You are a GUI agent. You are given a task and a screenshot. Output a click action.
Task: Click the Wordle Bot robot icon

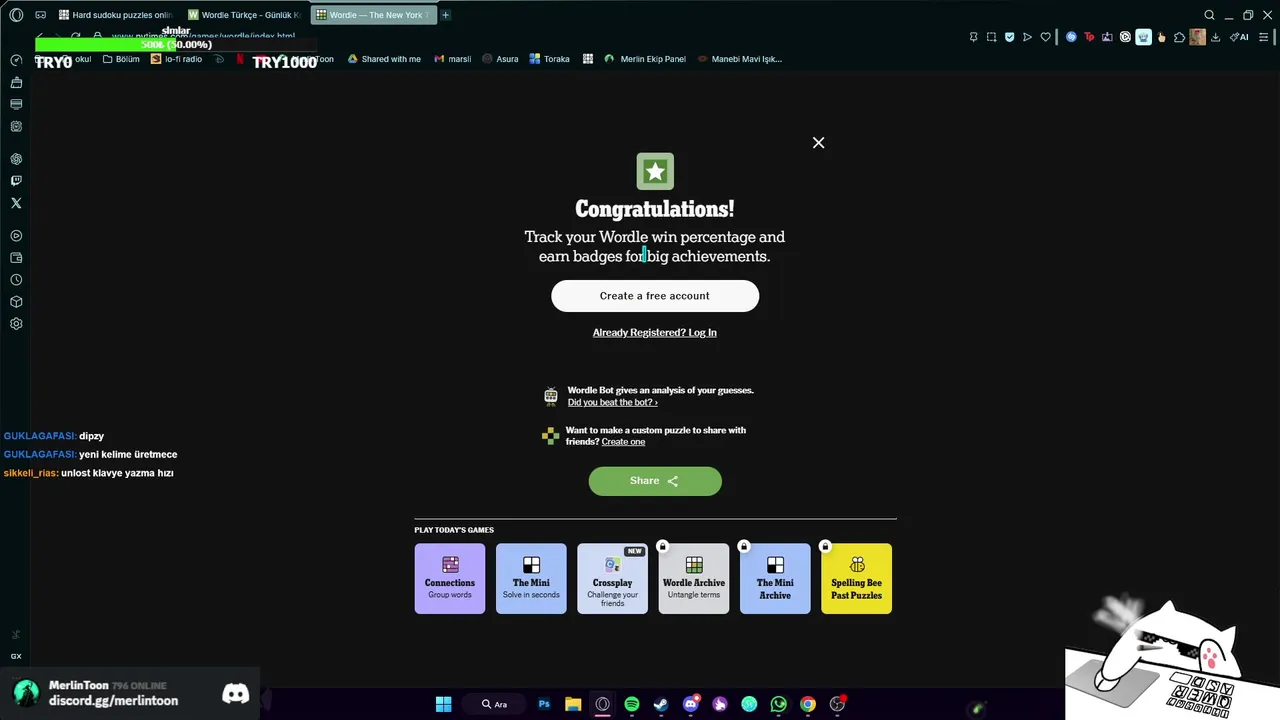tap(551, 396)
